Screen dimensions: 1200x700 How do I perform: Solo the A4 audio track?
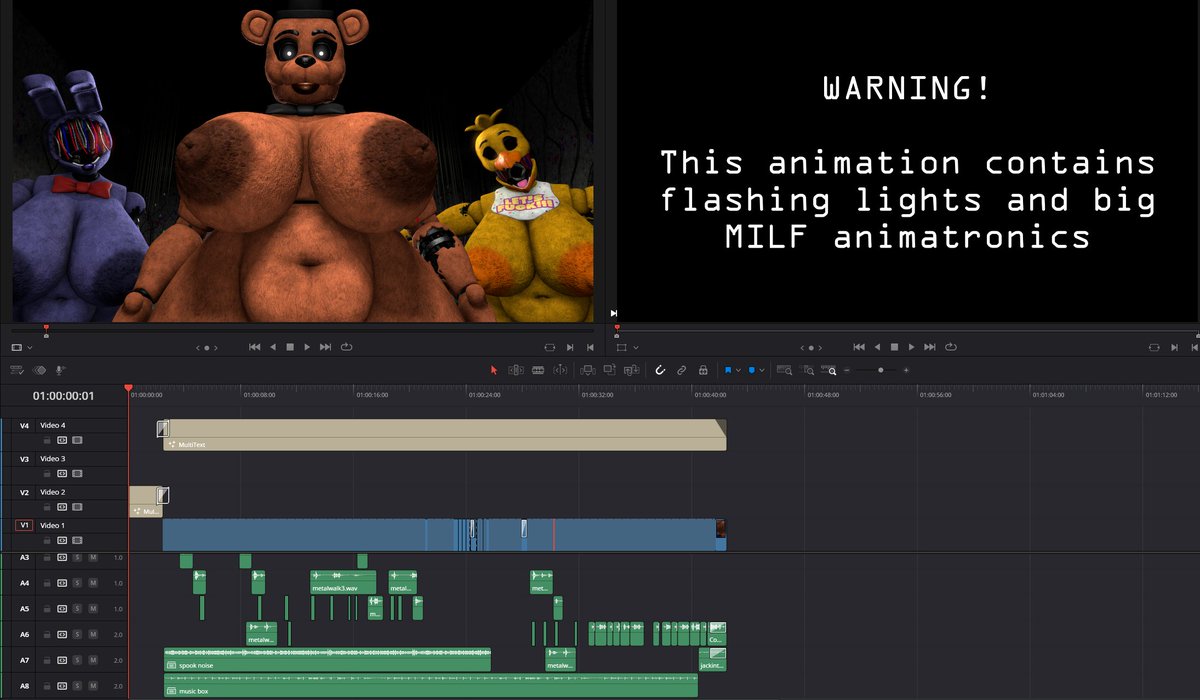[x=77, y=583]
